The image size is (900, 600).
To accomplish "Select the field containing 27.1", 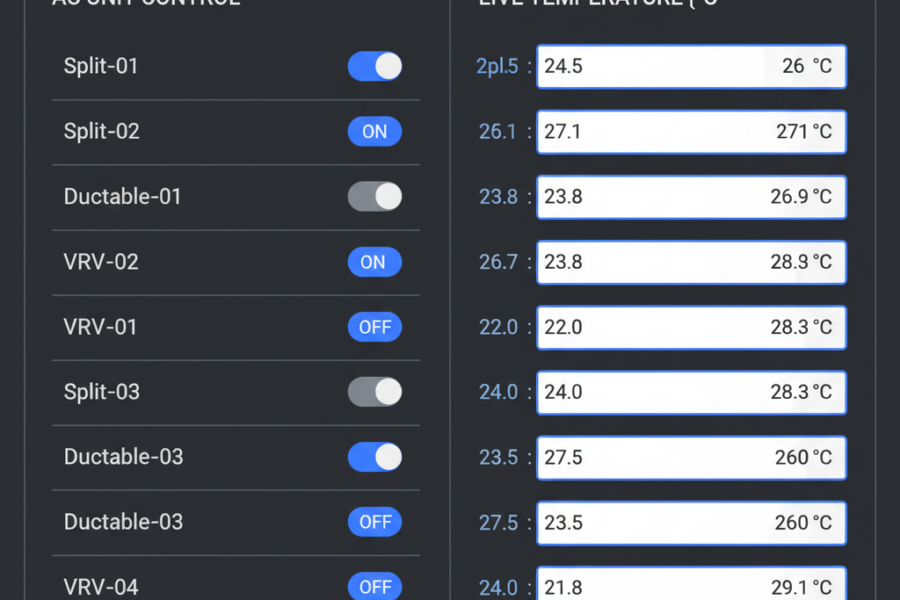I will pos(691,131).
